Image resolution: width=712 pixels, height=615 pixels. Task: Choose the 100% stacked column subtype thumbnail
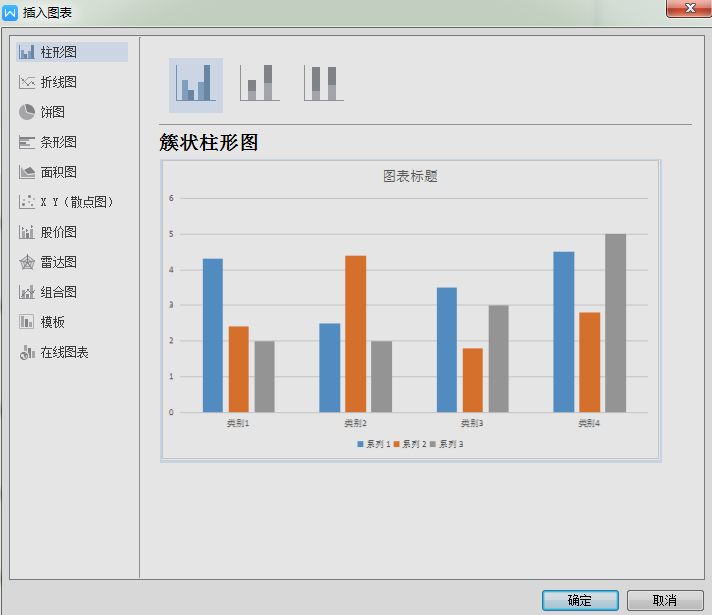click(324, 83)
